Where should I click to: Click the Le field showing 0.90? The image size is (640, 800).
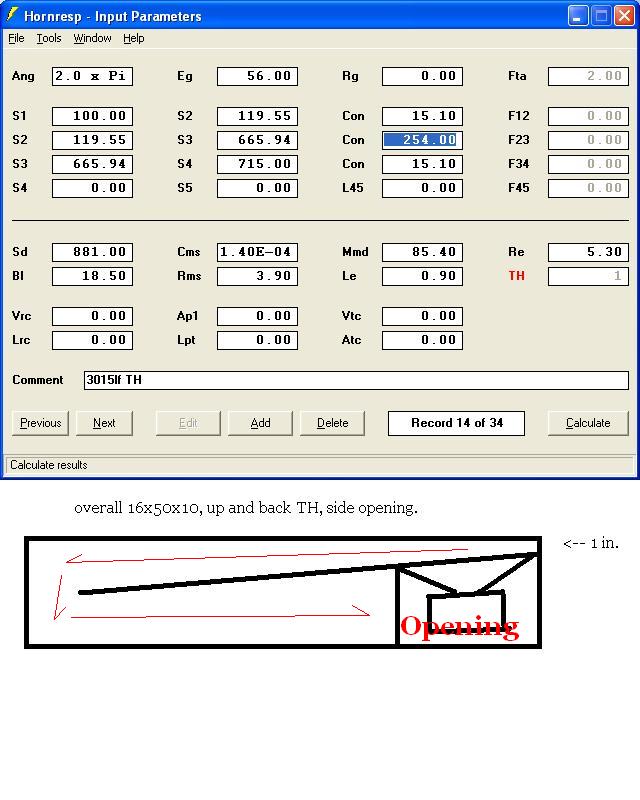pyautogui.click(x=423, y=276)
